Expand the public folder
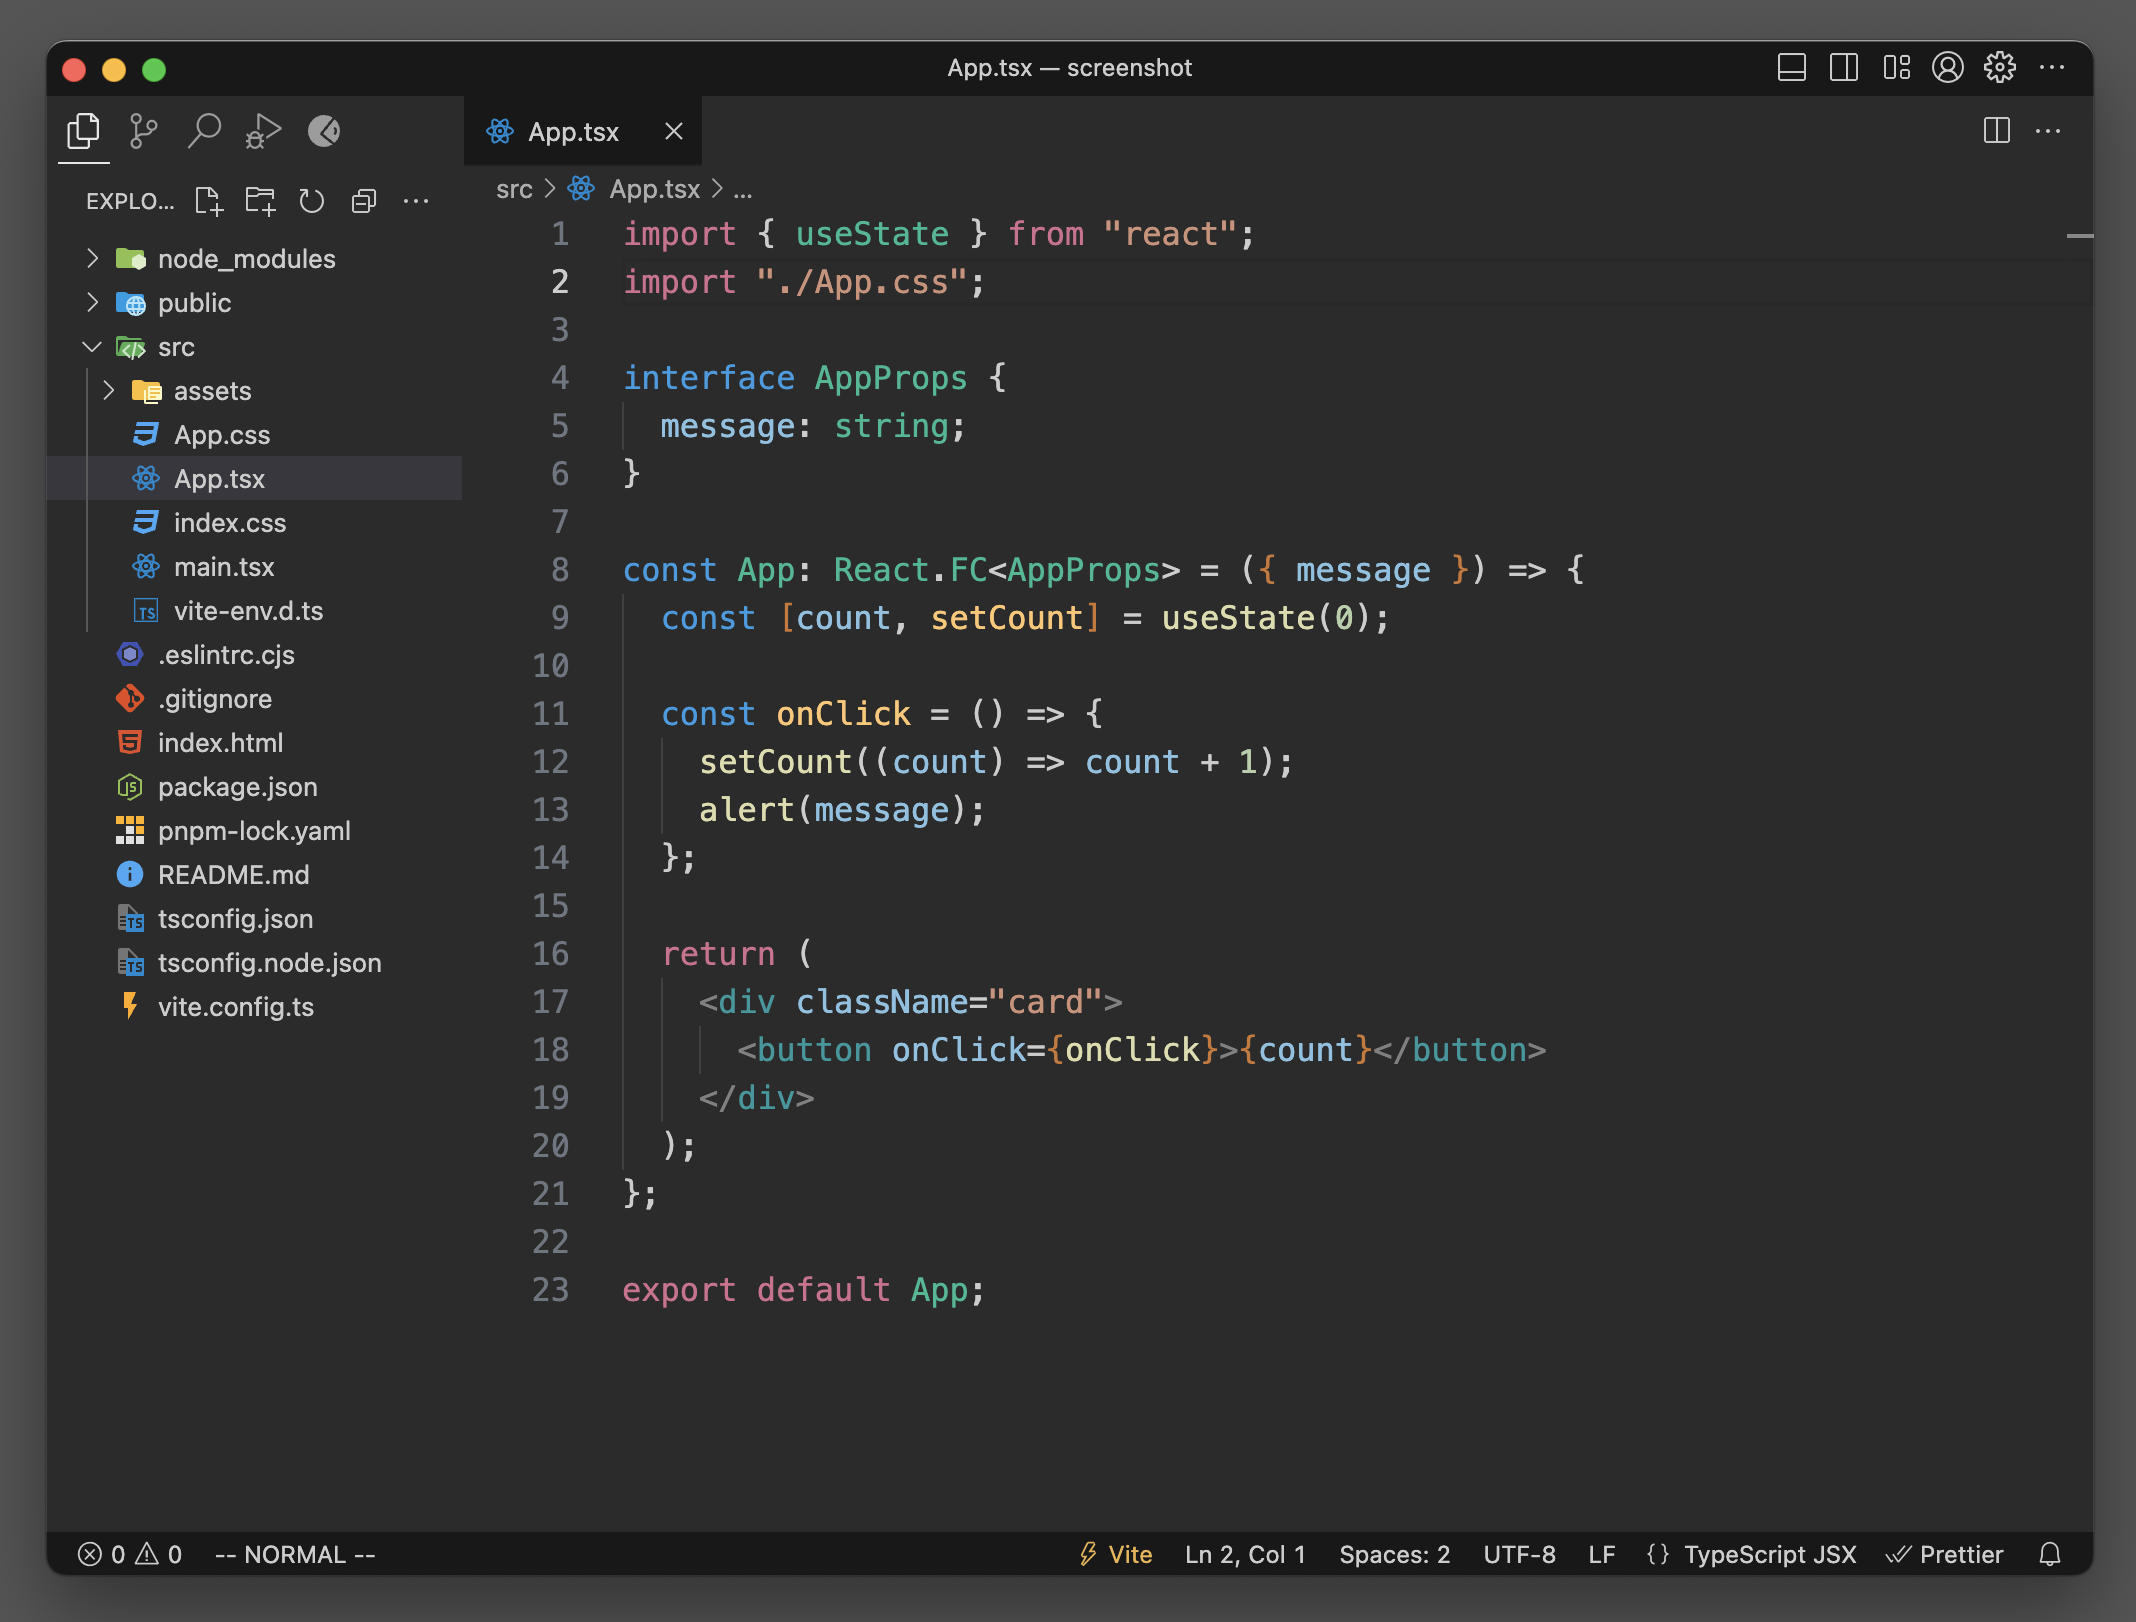The height and width of the screenshot is (1622, 2136). click(254, 303)
